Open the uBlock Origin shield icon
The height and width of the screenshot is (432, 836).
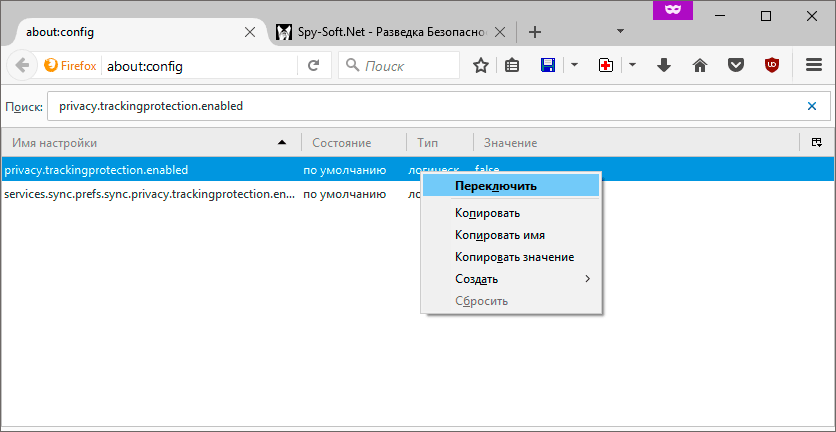(771, 66)
